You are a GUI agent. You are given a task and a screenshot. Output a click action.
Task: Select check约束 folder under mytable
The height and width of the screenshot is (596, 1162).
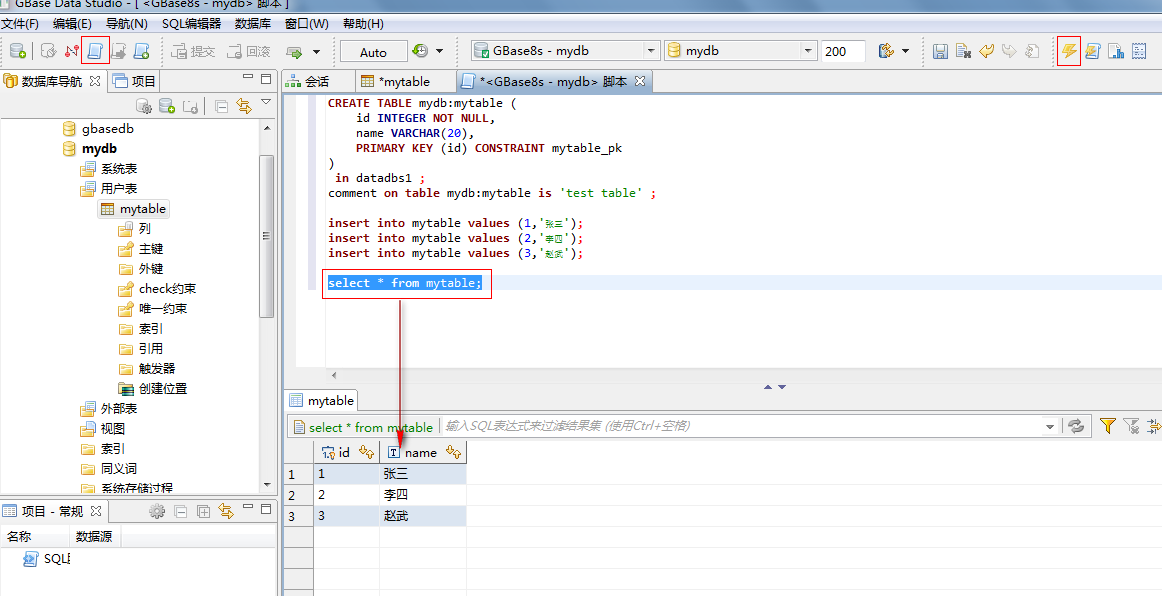tap(157, 288)
